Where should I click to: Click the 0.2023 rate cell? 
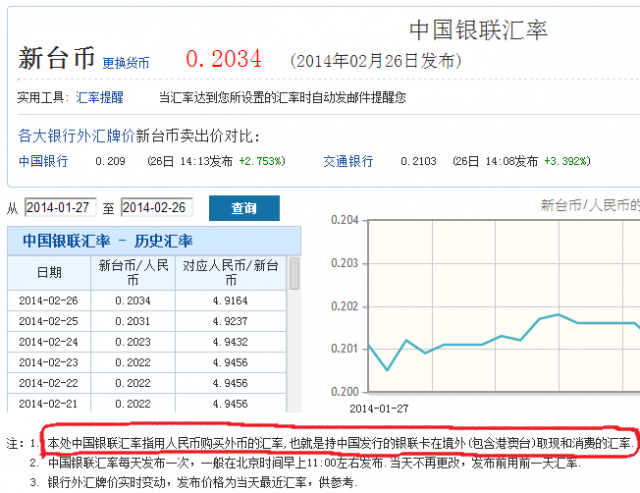133,342
